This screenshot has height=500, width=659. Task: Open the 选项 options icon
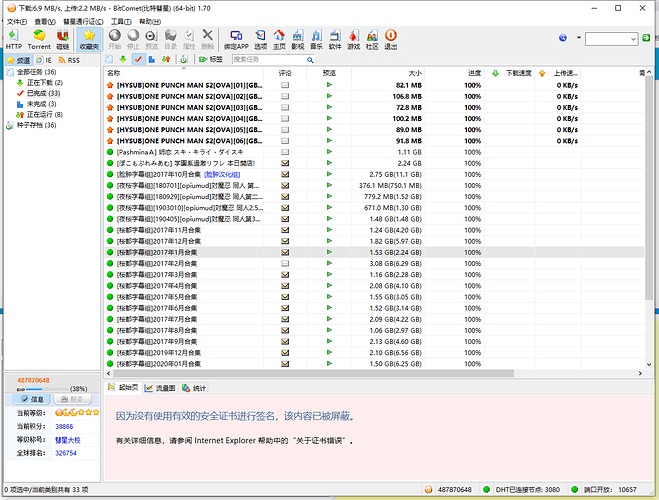[261, 39]
